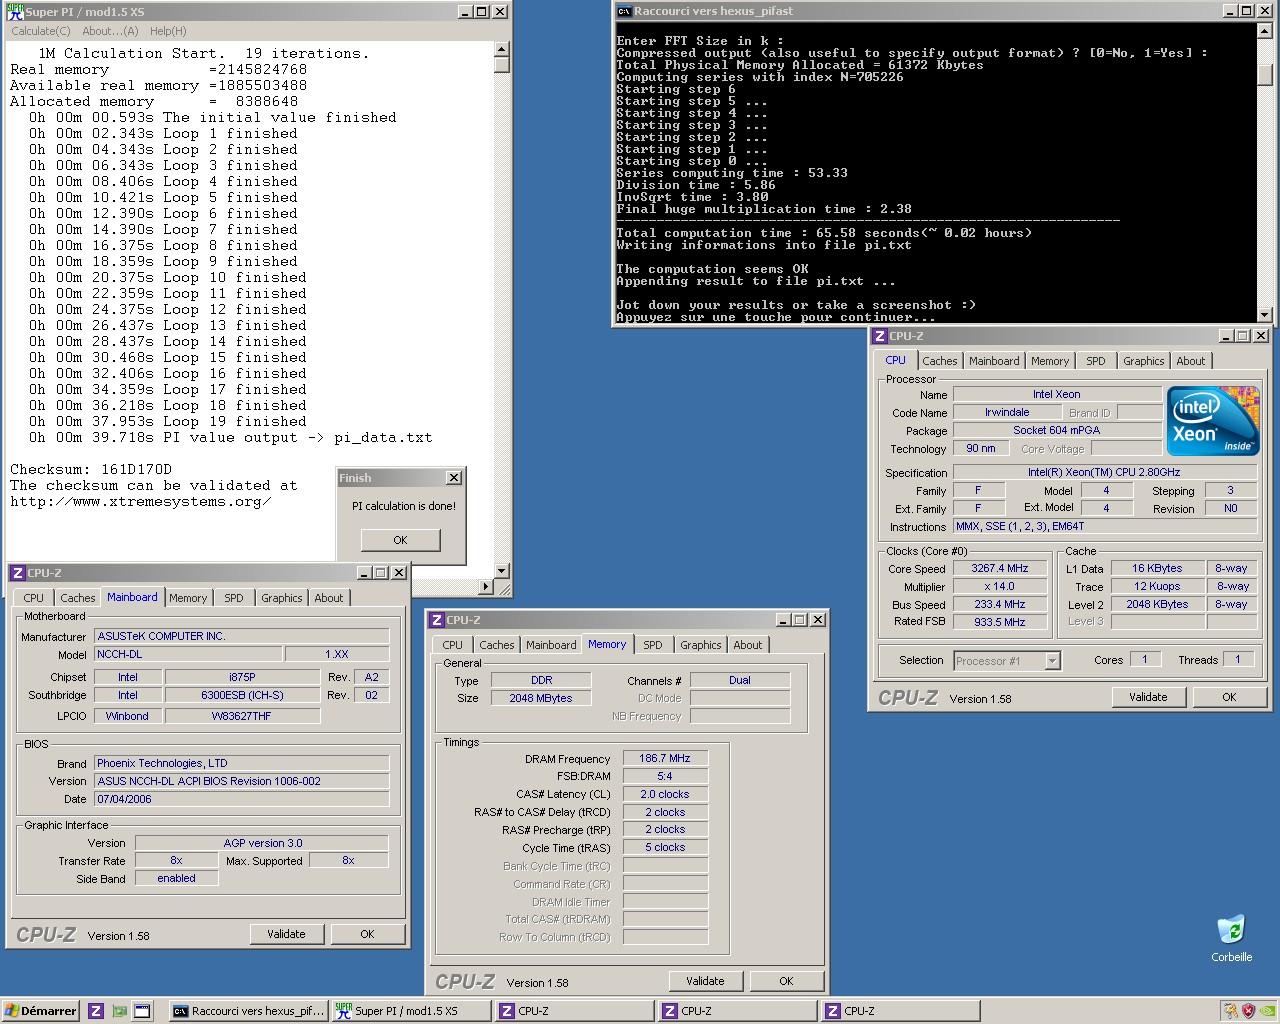Click the Core Speed 3267.4 MHz field

pos(999,568)
